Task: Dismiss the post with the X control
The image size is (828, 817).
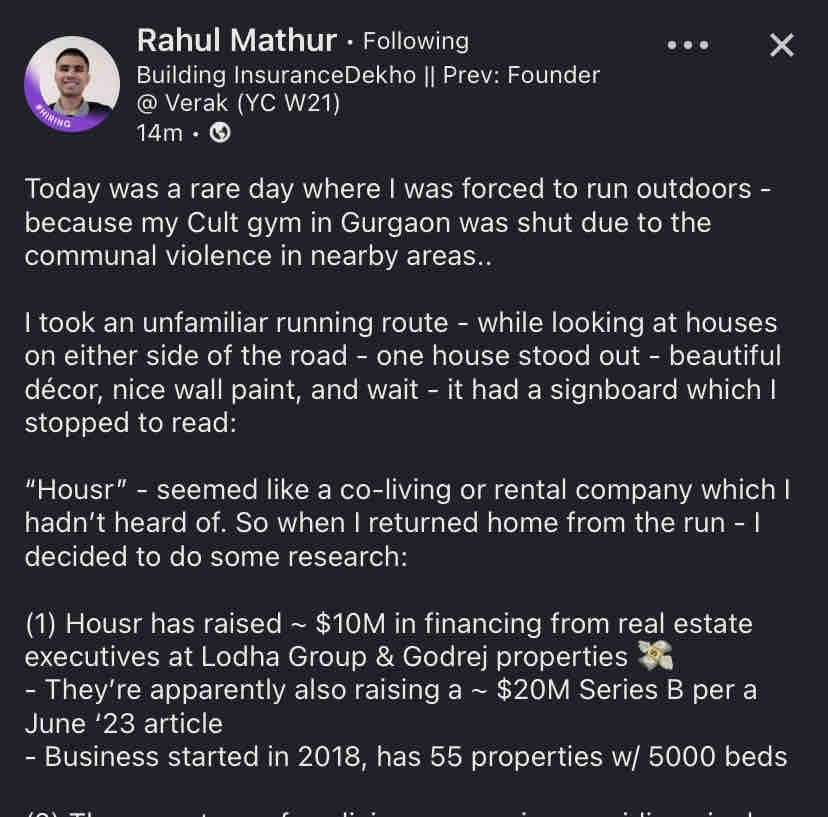Action: point(781,44)
